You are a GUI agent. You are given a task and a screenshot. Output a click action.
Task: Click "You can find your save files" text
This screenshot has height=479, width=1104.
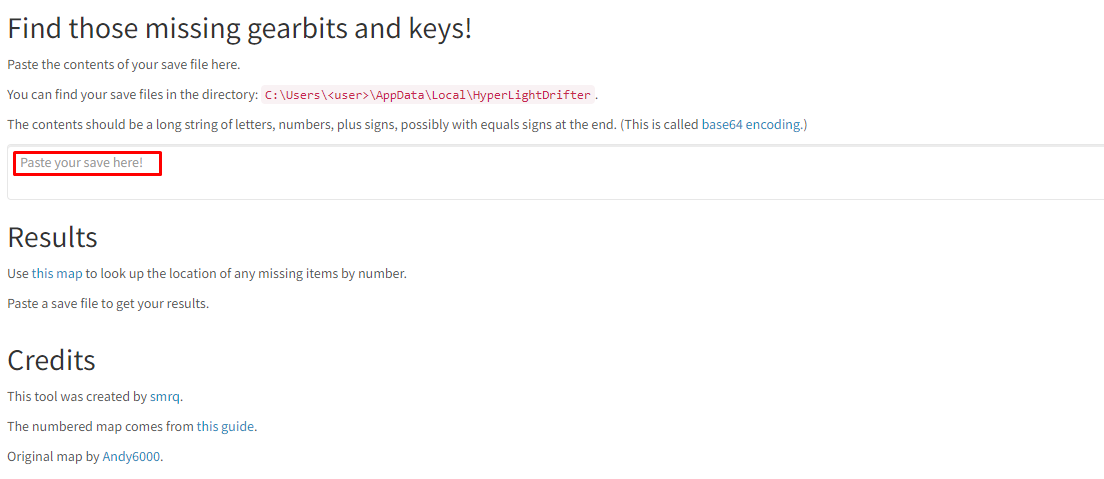point(100,95)
